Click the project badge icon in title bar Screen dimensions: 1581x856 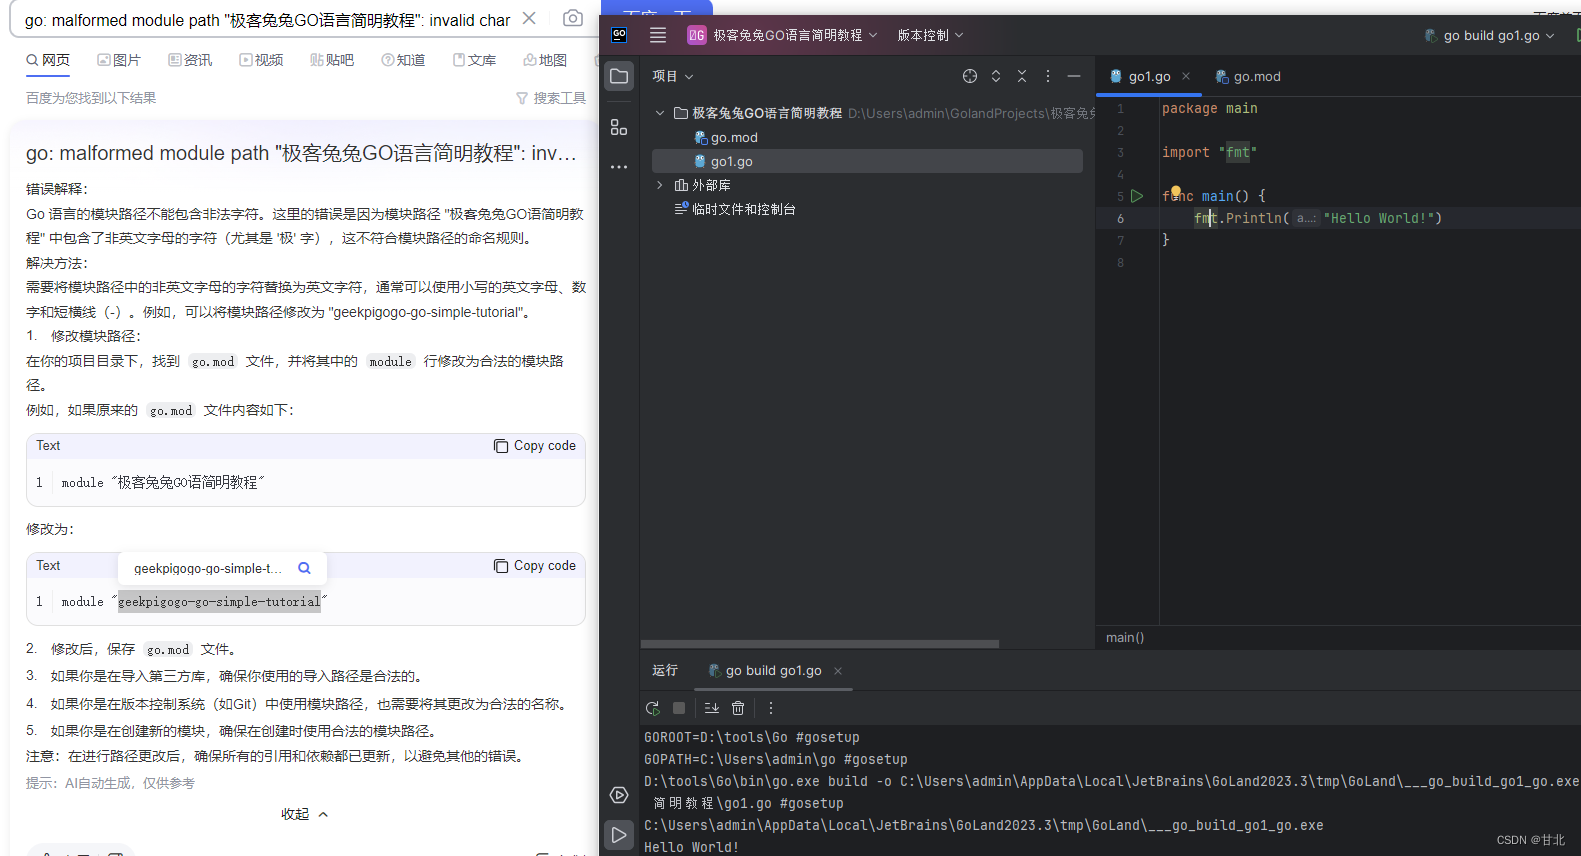pos(697,35)
